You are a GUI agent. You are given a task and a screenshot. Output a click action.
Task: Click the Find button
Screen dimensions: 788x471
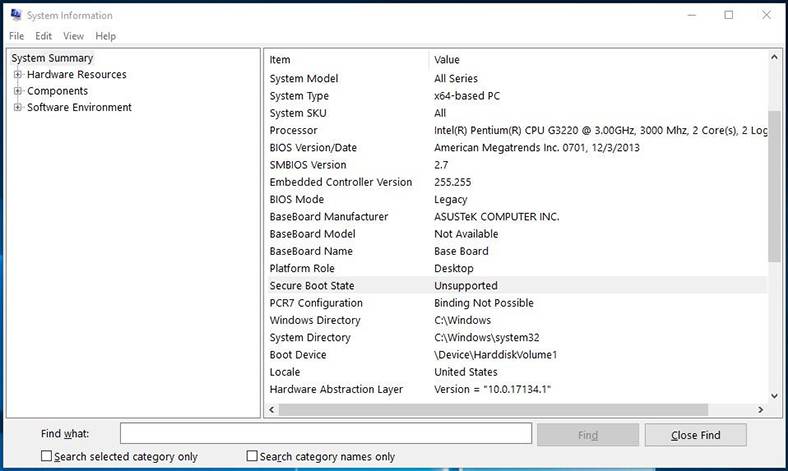click(587, 435)
